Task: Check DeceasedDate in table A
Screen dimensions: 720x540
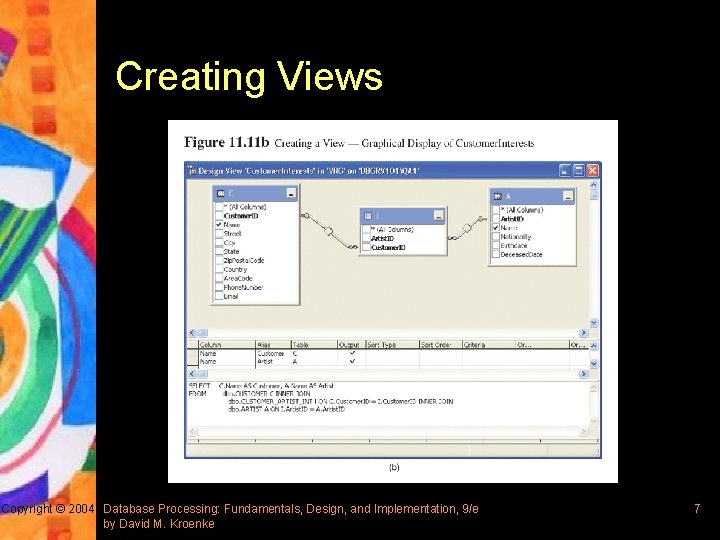Action: (x=496, y=254)
